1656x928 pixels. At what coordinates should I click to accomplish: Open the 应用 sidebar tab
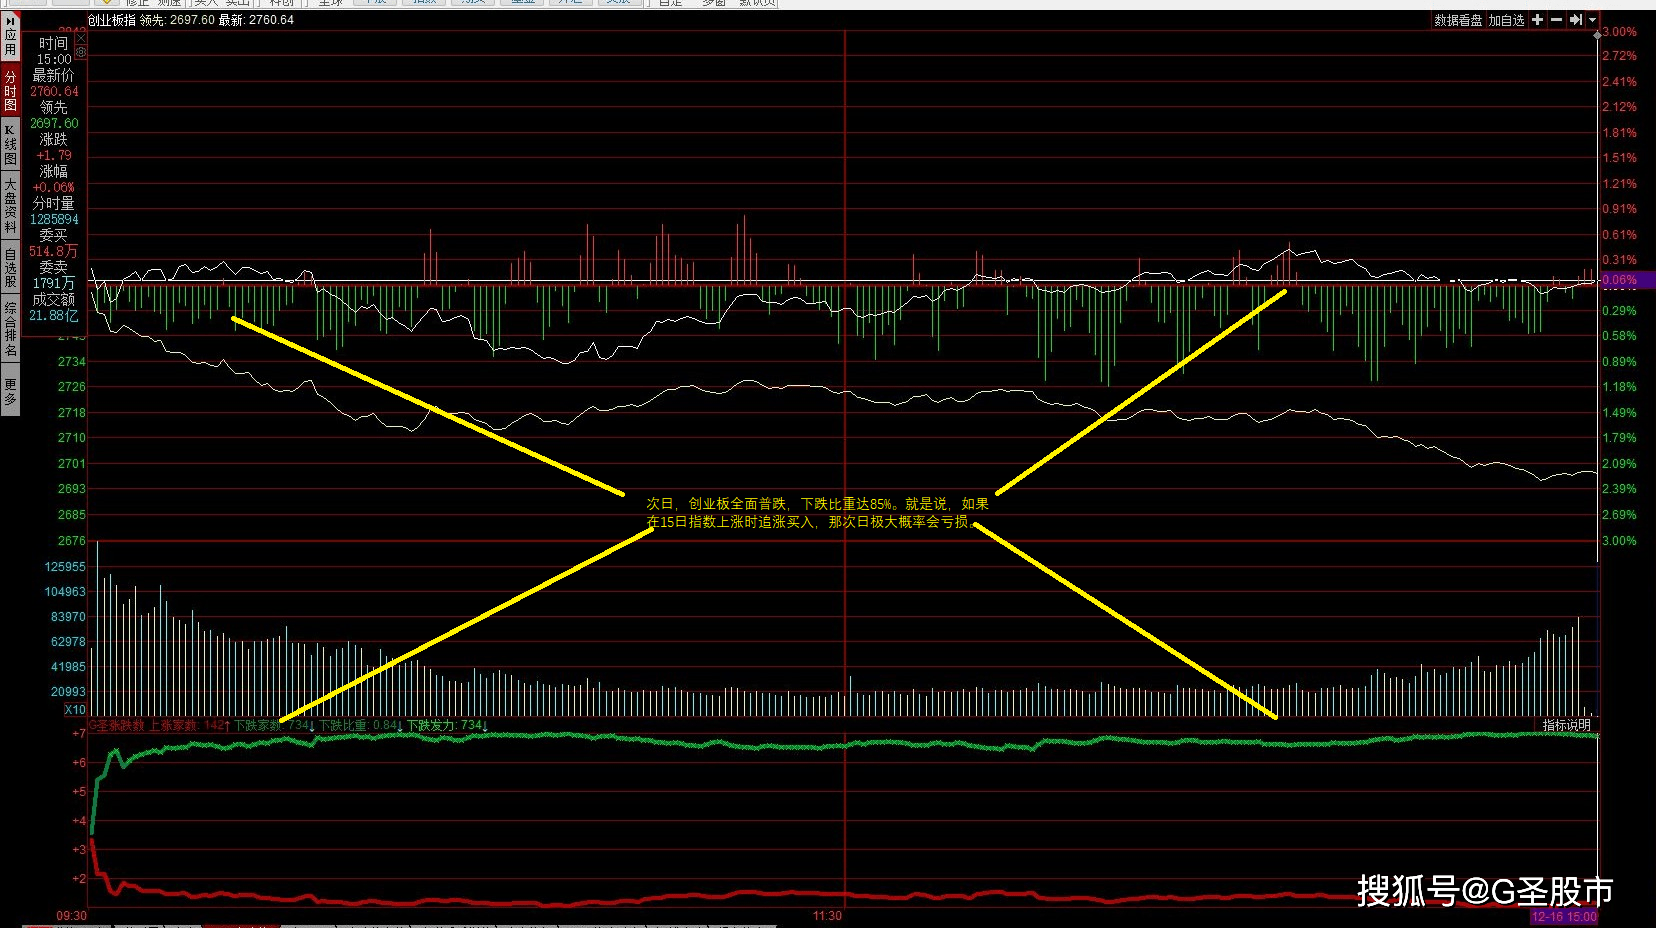pyautogui.click(x=10, y=38)
